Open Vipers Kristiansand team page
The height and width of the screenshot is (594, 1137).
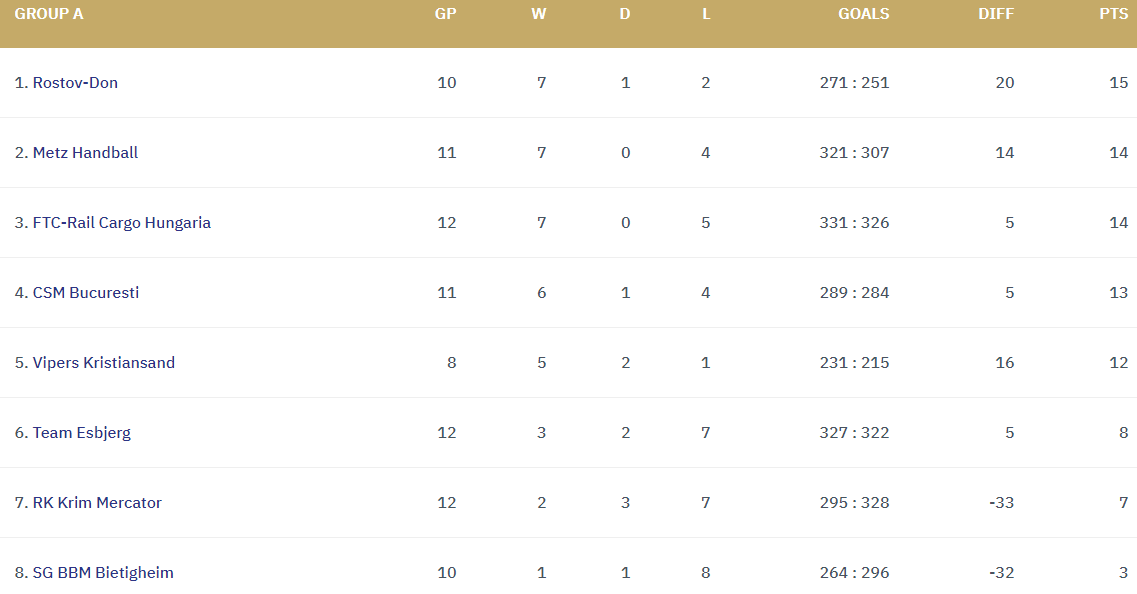(x=103, y=363)
